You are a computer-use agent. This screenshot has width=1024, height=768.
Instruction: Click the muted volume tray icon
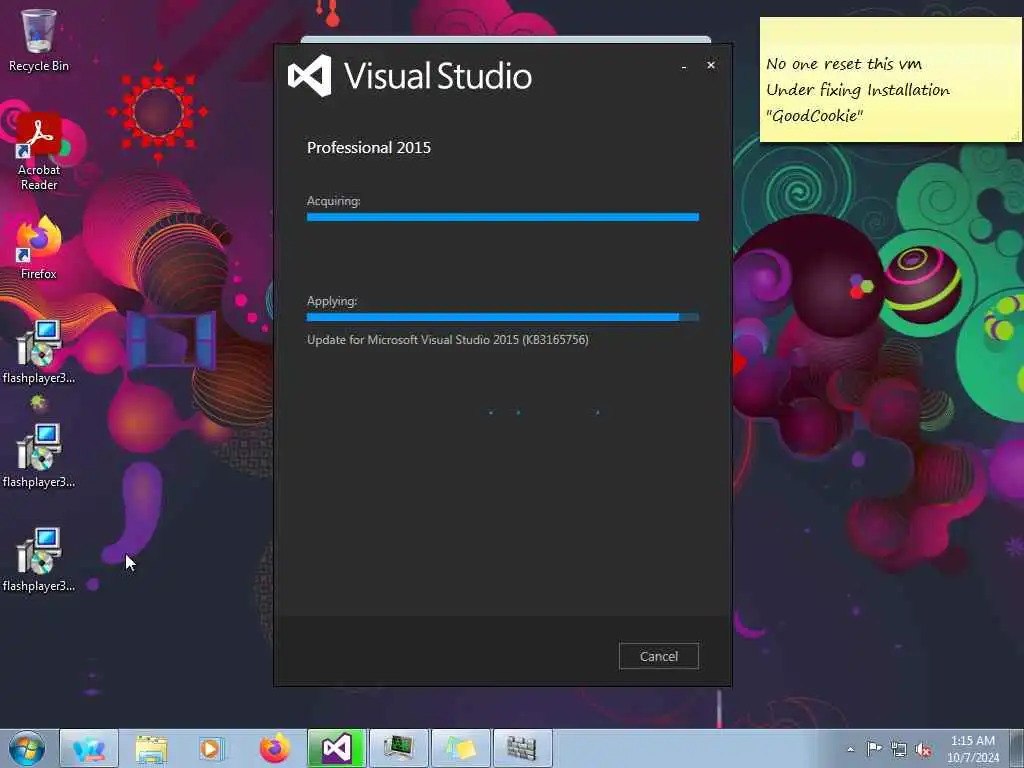pyautogui.click(x=923, y=749)
